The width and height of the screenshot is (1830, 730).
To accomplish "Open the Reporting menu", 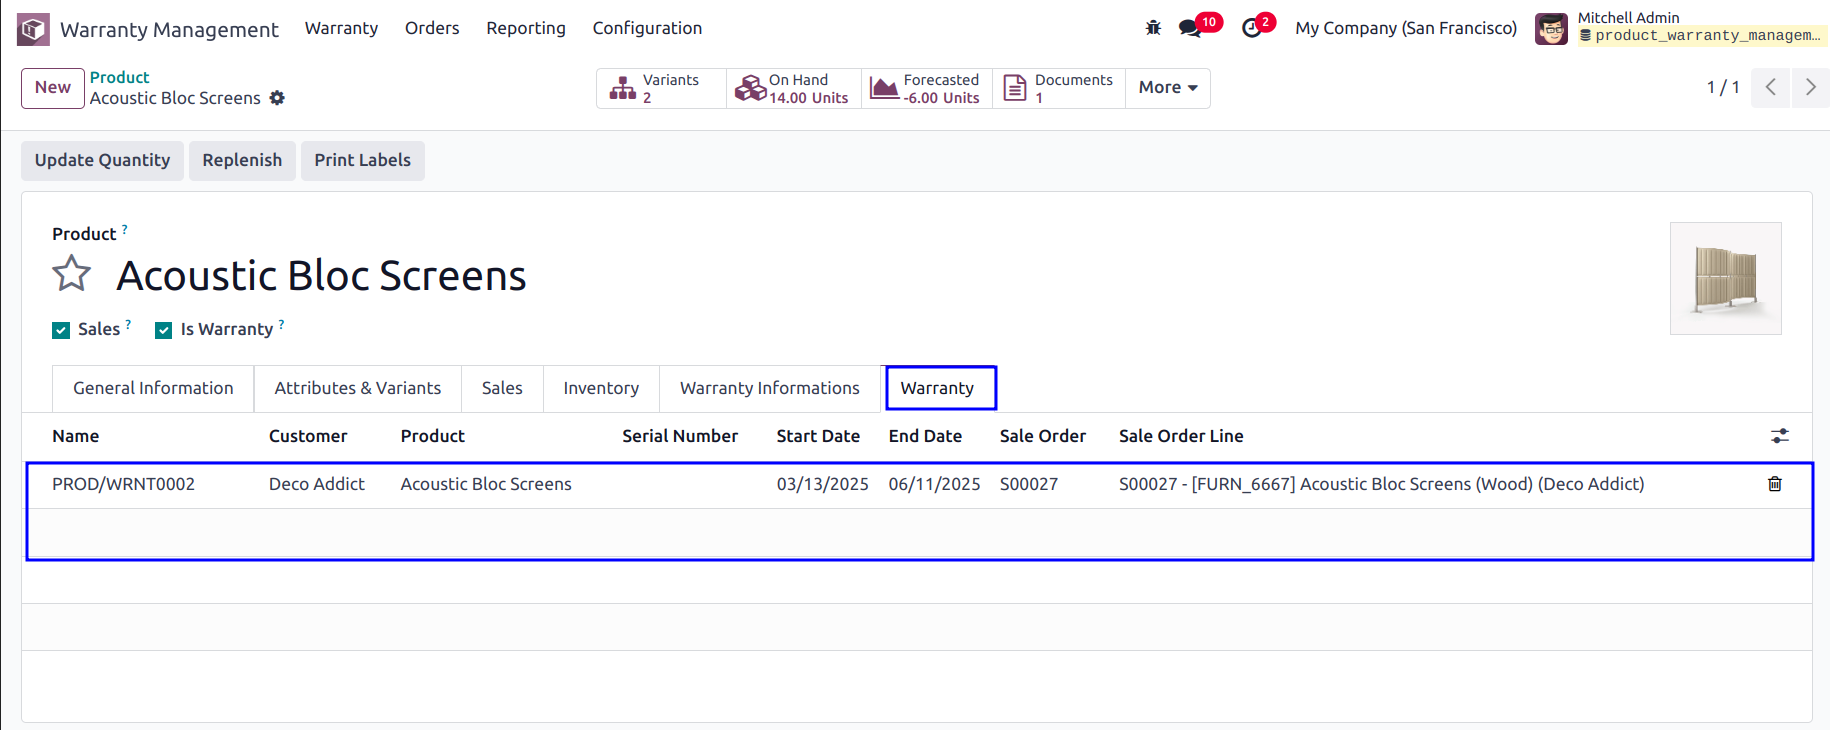I will click(526, 28).
